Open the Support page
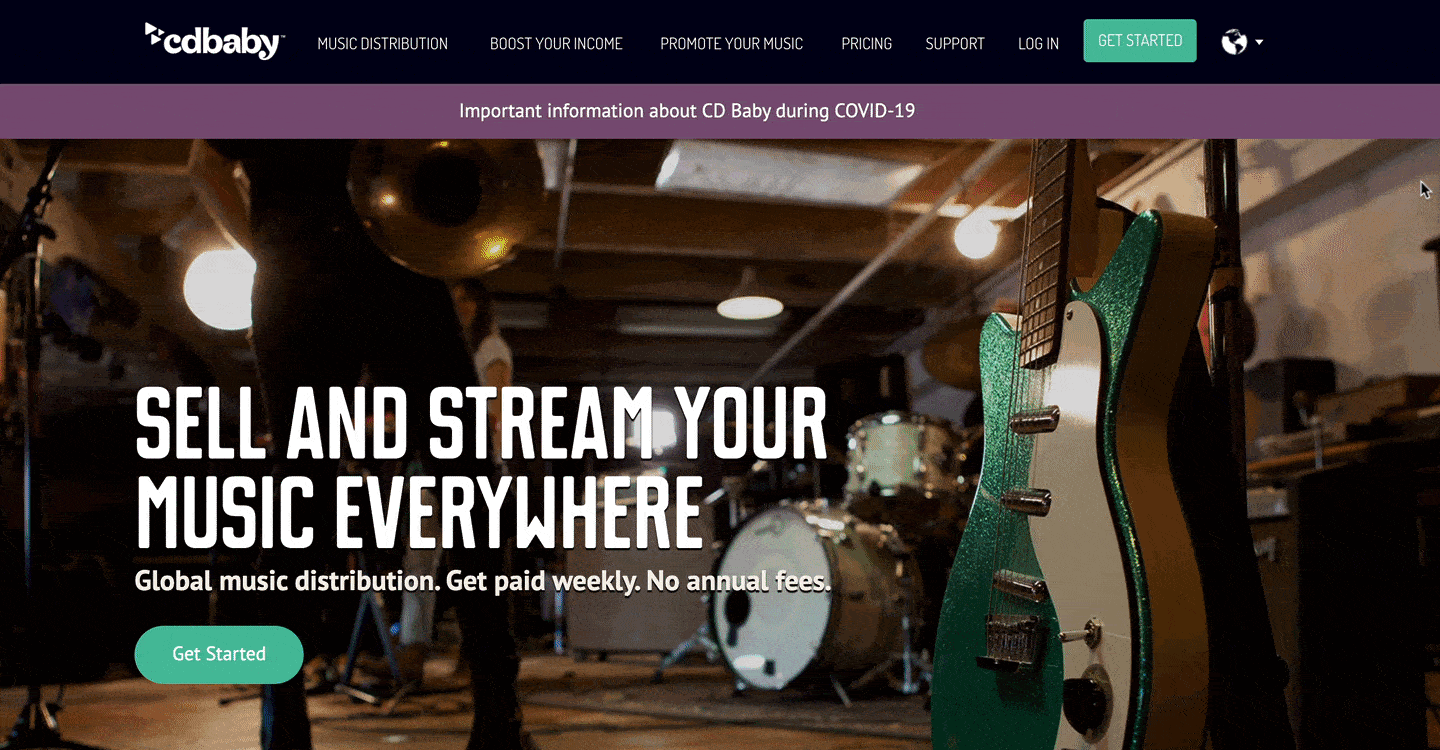1440x750 pixels. [x=955, y=43]
